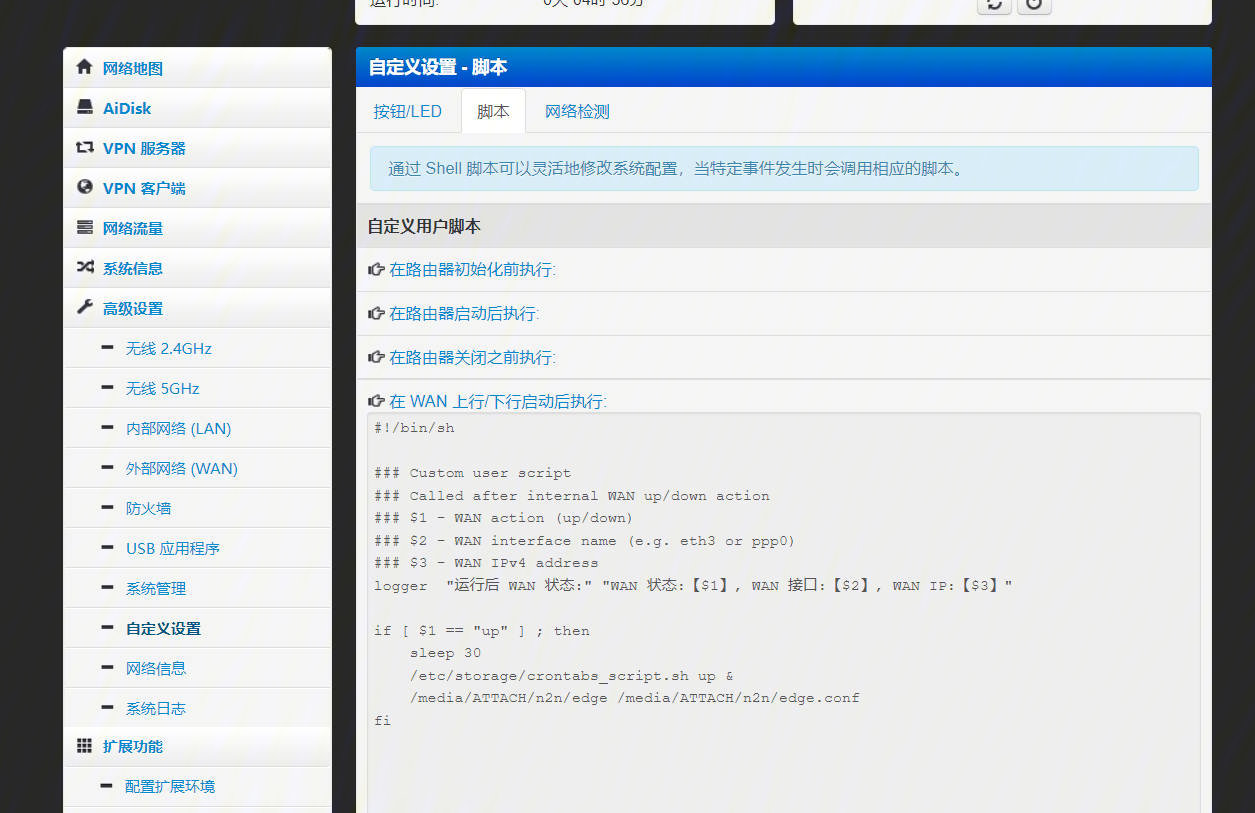Click the shuffle icon beside 系统信息

pos(84,268)
